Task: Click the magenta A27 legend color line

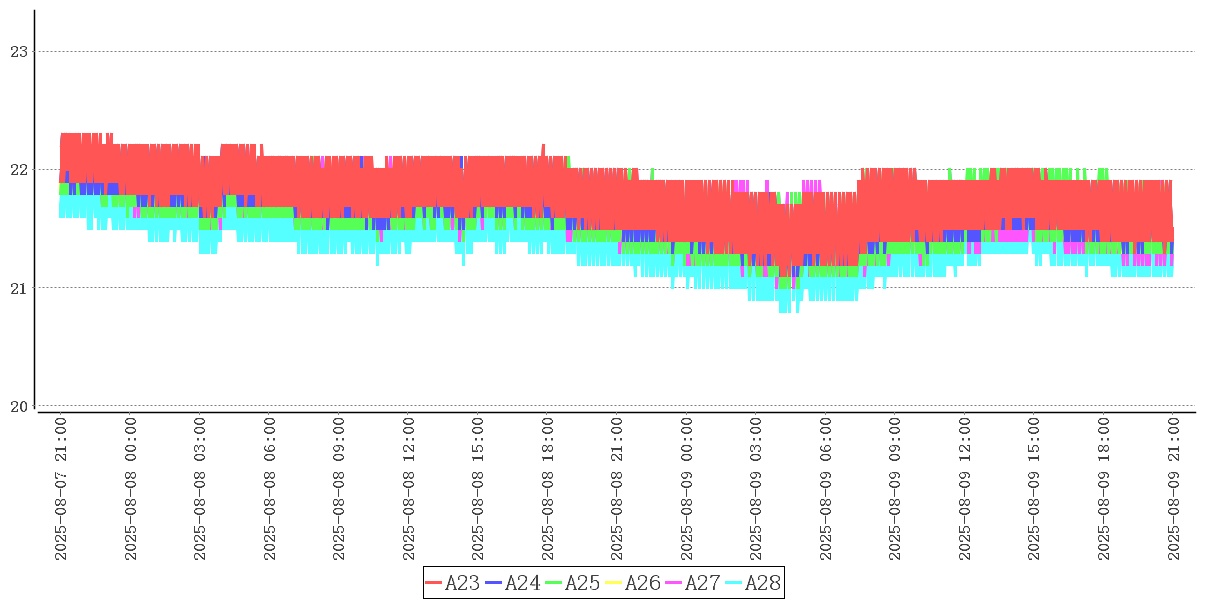Action: click(x=674, y=583)
